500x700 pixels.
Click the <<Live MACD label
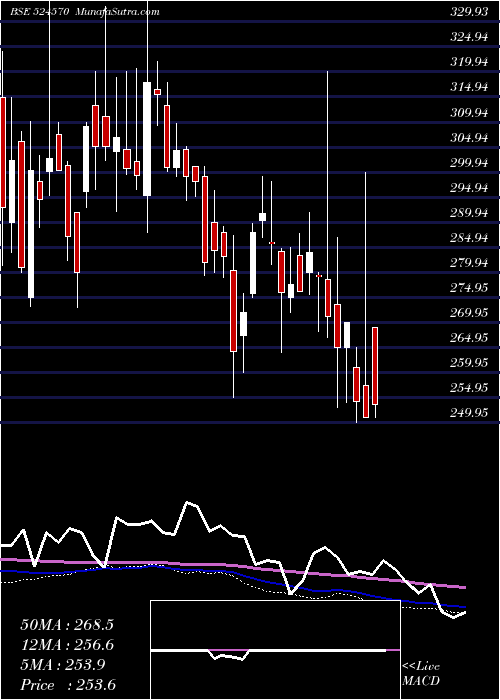point(421,674)
